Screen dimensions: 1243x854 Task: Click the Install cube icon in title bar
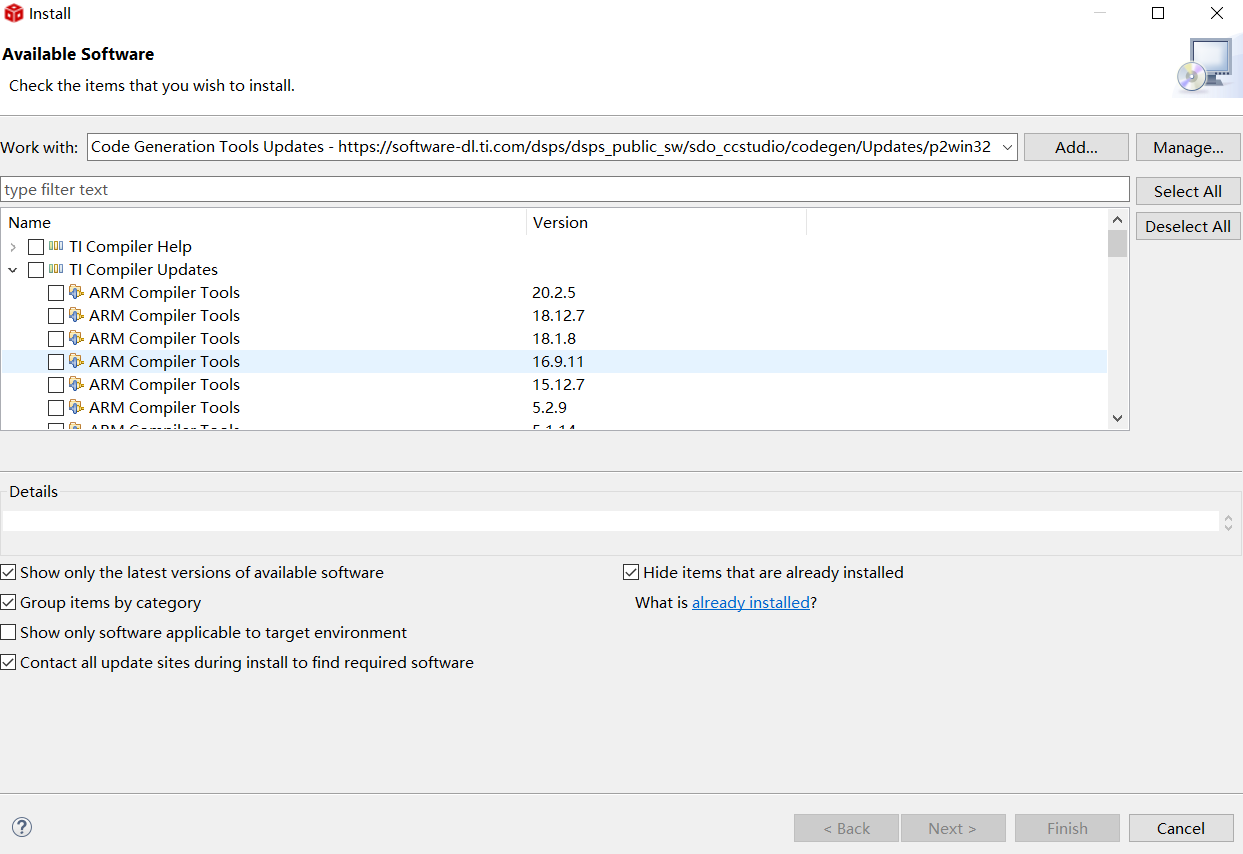click(x=14, y=13)
